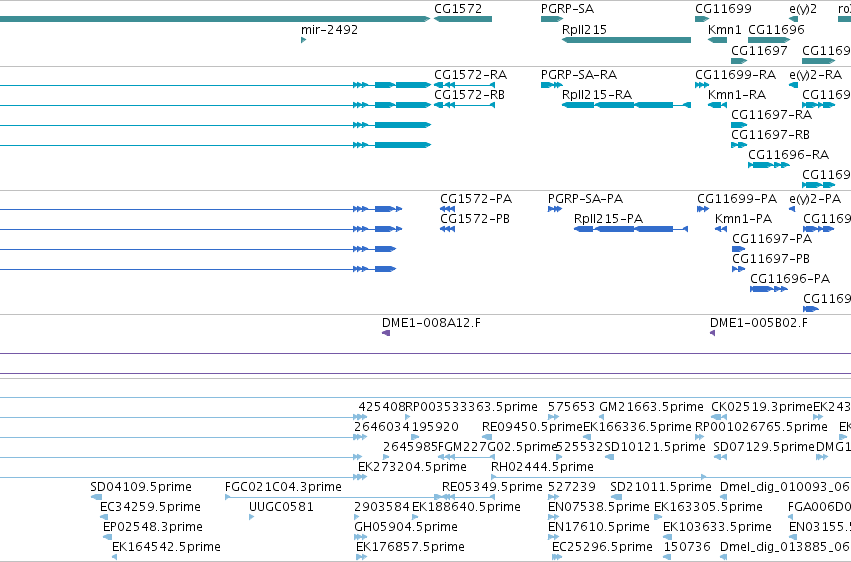Click the CG1572-PA protein label
Screen dimensions: 851x562
[476, 199]
